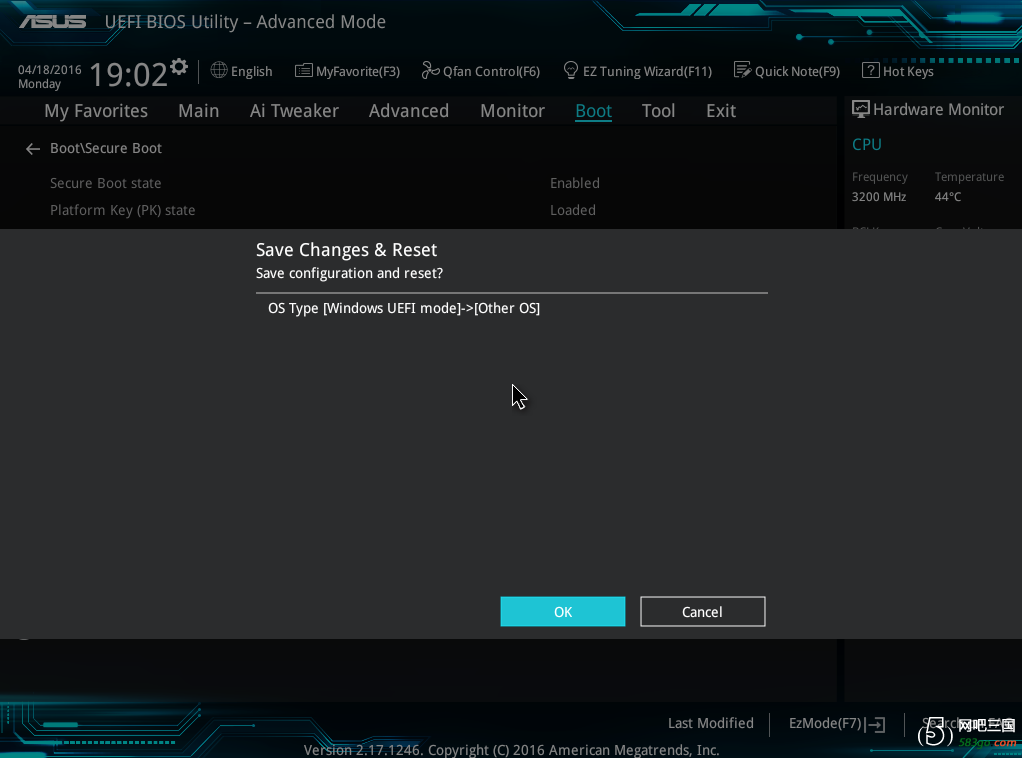Click the Save configuration and reset? prompt

point(349,273)
